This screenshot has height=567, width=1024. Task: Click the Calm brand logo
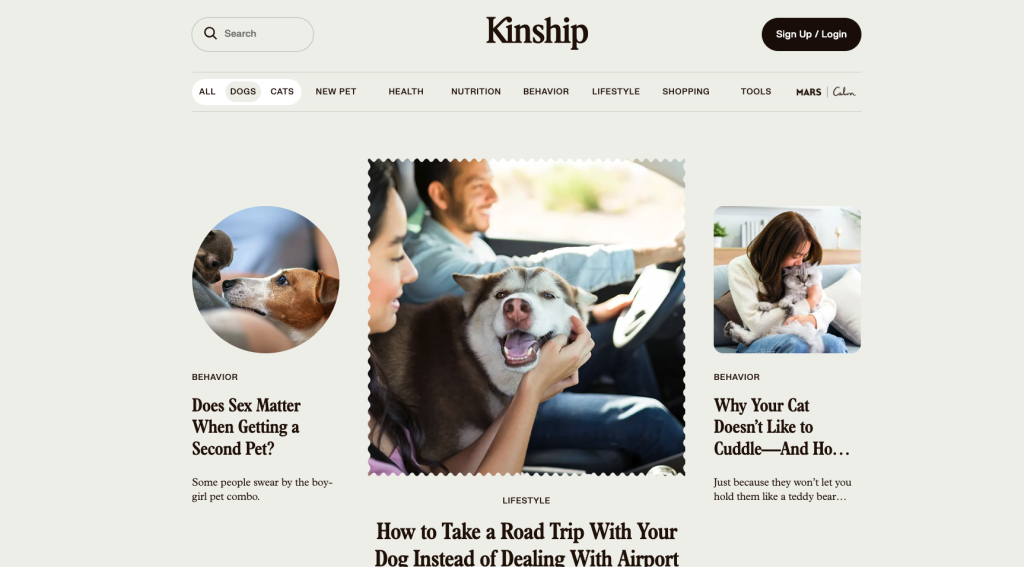click(x=844, y=92)
